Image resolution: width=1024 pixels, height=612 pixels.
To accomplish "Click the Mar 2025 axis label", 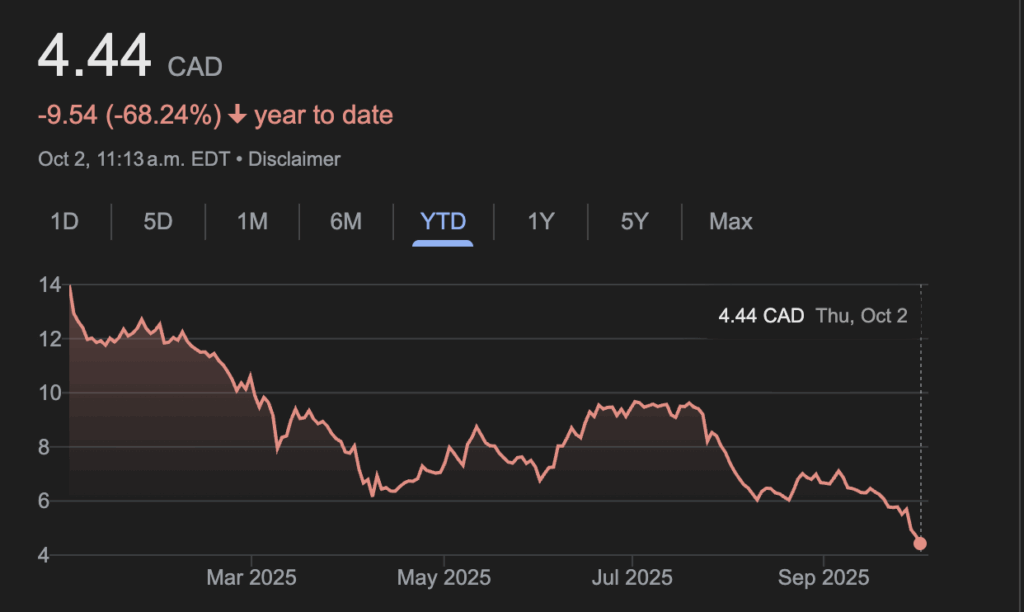I will pyautogui.click(x=251, y=578).
